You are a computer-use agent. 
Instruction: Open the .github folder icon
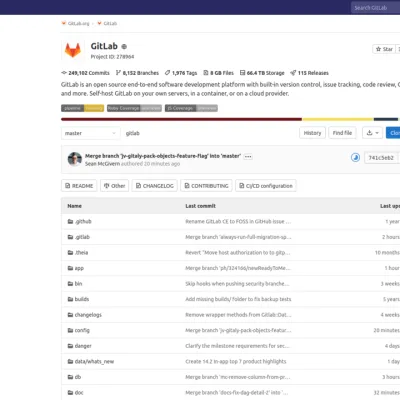[70, 221]
